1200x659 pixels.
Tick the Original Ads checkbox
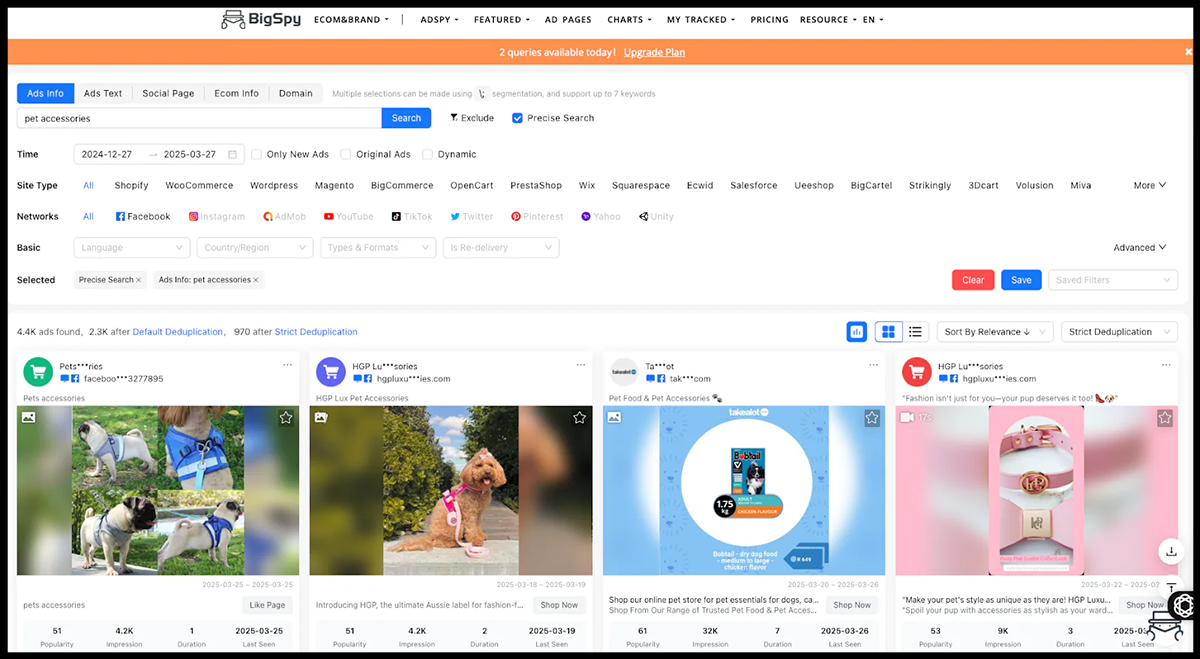tap(346, 155)
